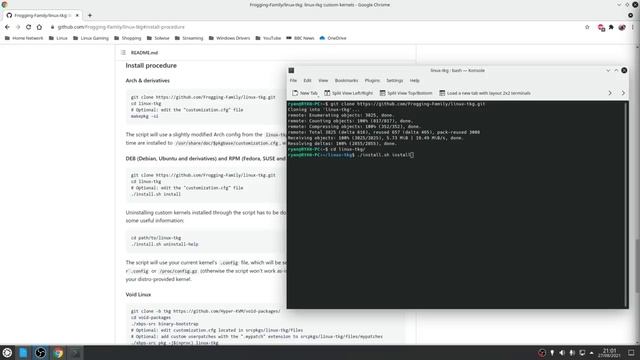Image resolution: width=640 pixels, height=360 pixels.
Task: Click the red circular tray icon
Action: (x=542, y=353)
